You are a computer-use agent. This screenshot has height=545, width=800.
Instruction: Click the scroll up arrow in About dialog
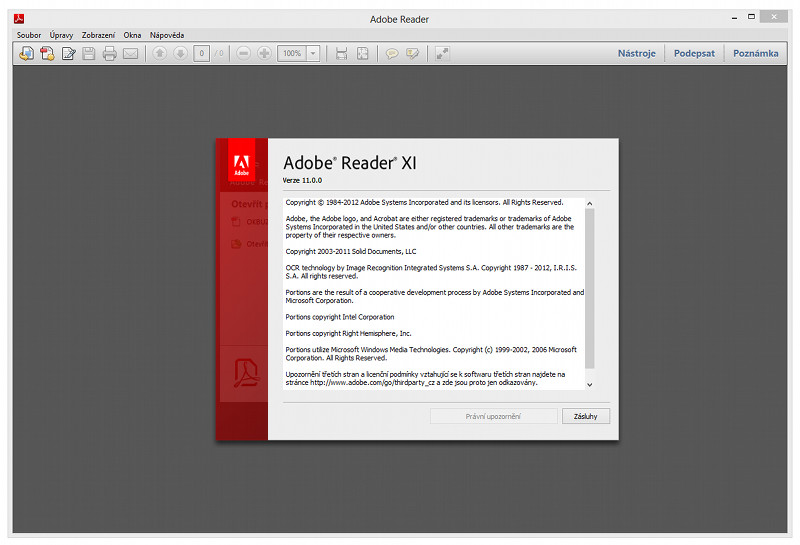point(589,204)
